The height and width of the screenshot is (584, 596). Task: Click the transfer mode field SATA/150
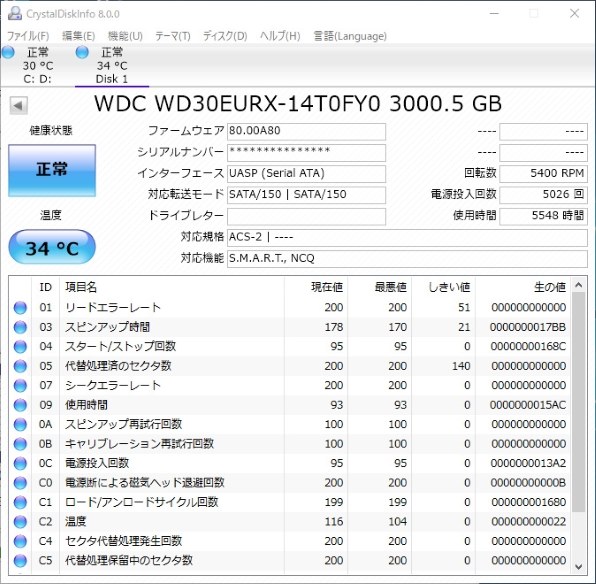coord(306,195)
